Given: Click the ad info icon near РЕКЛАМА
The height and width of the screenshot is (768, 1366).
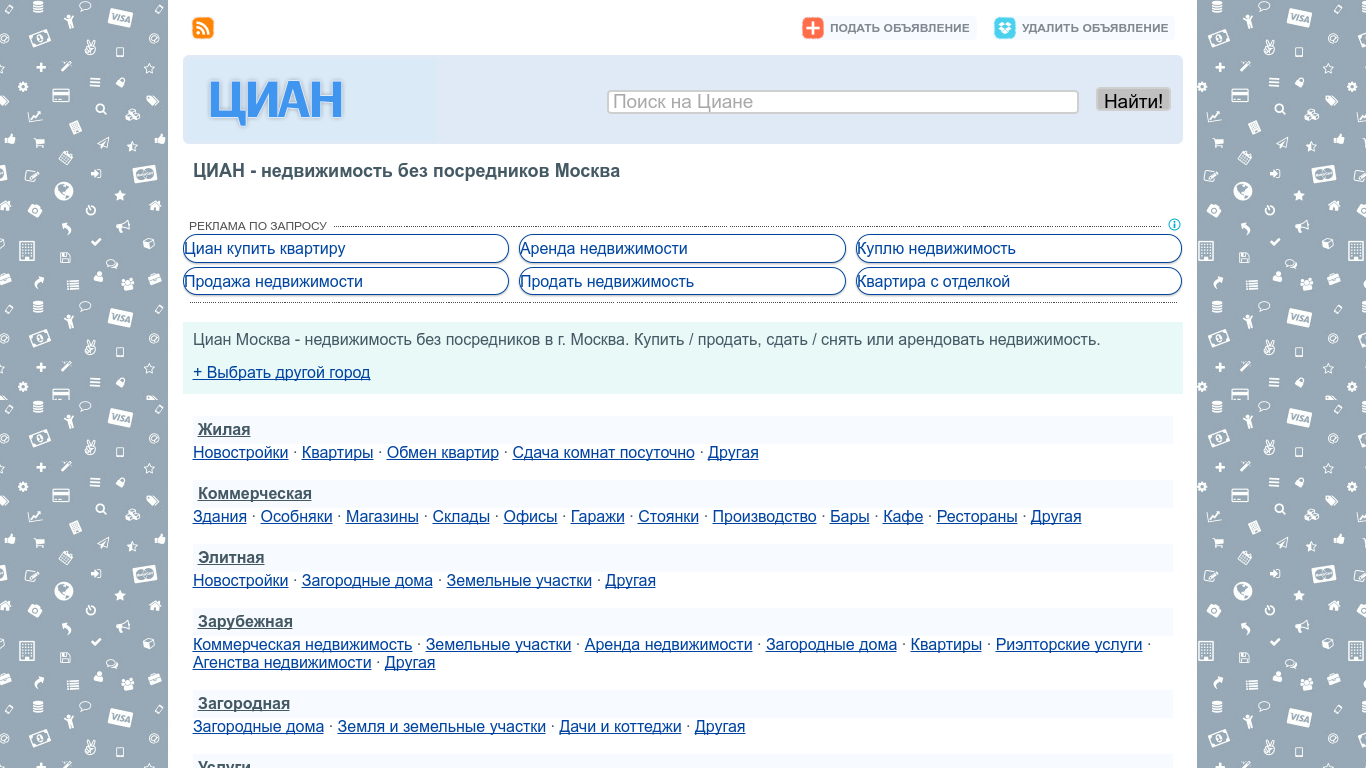Looking at the screenshot, I should click(x=1174, y=225).
